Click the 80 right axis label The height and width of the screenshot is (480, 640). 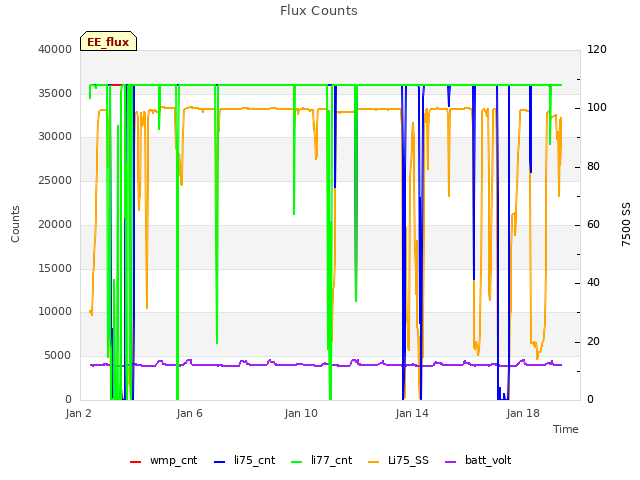(593, 167)
